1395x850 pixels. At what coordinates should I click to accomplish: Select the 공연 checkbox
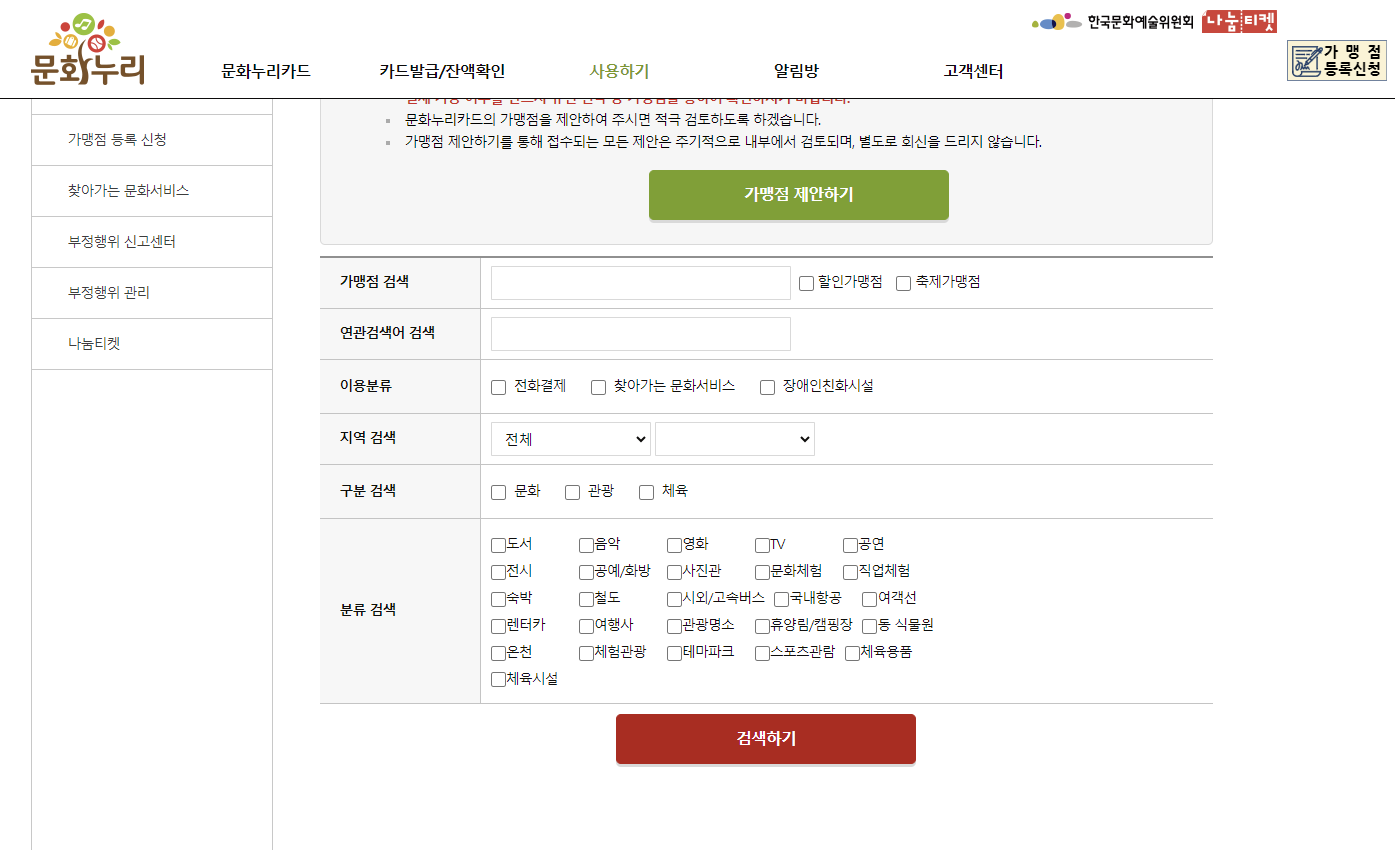click(850, 546)
